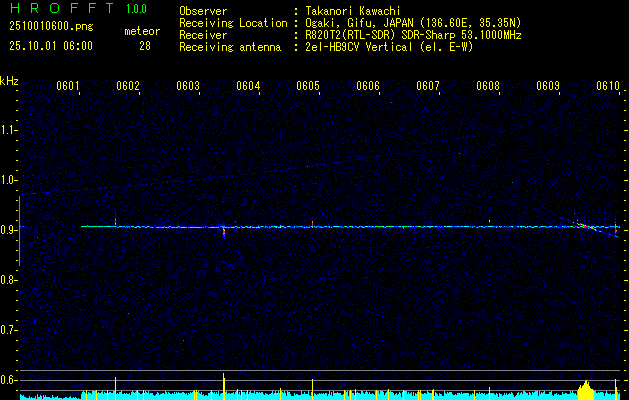Click the timestamp 25.10.01 06:00
The height and width of the screenshot is (400, 629).
(51, 46)
